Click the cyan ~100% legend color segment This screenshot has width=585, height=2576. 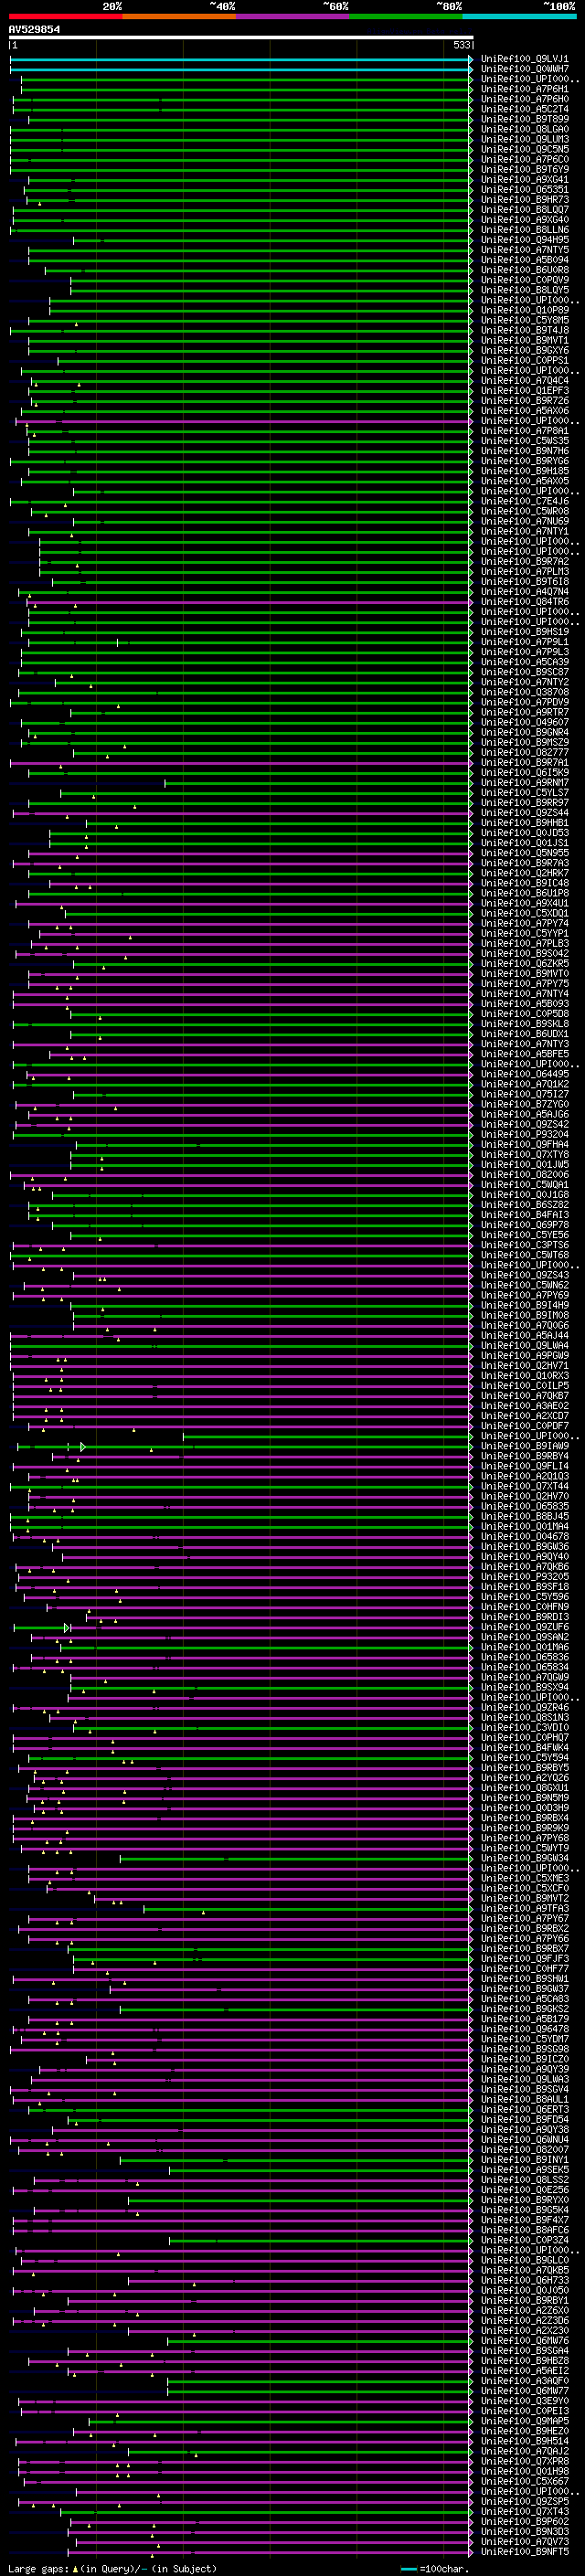click(x=519, y=16)
